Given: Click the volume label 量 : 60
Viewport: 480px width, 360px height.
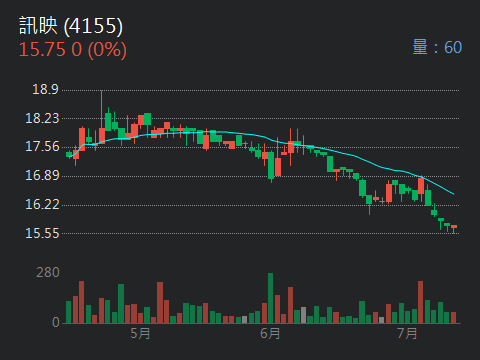Looking at the screenshot, I should tap(437, 47).
